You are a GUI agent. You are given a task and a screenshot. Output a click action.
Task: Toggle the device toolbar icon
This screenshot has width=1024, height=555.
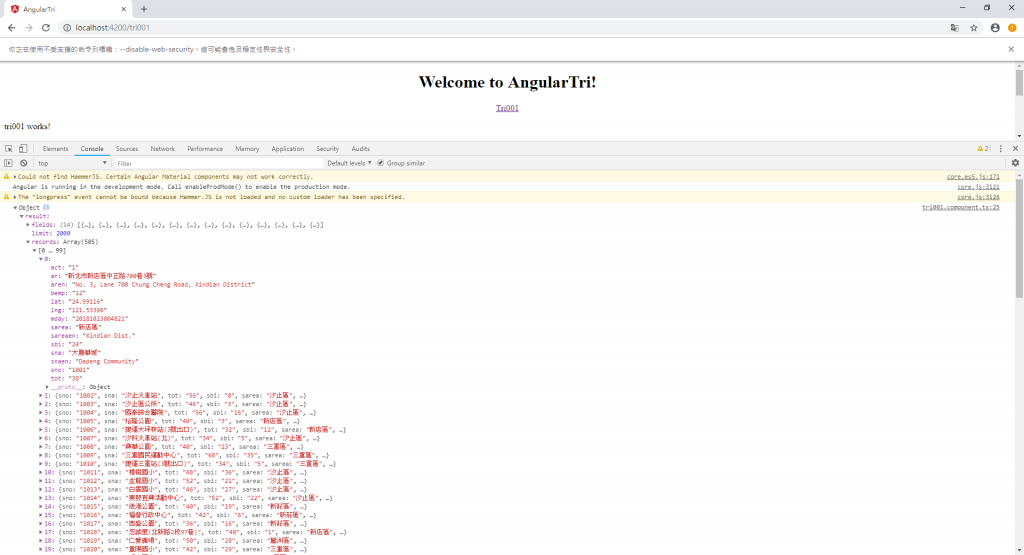(x=23, y=149)
